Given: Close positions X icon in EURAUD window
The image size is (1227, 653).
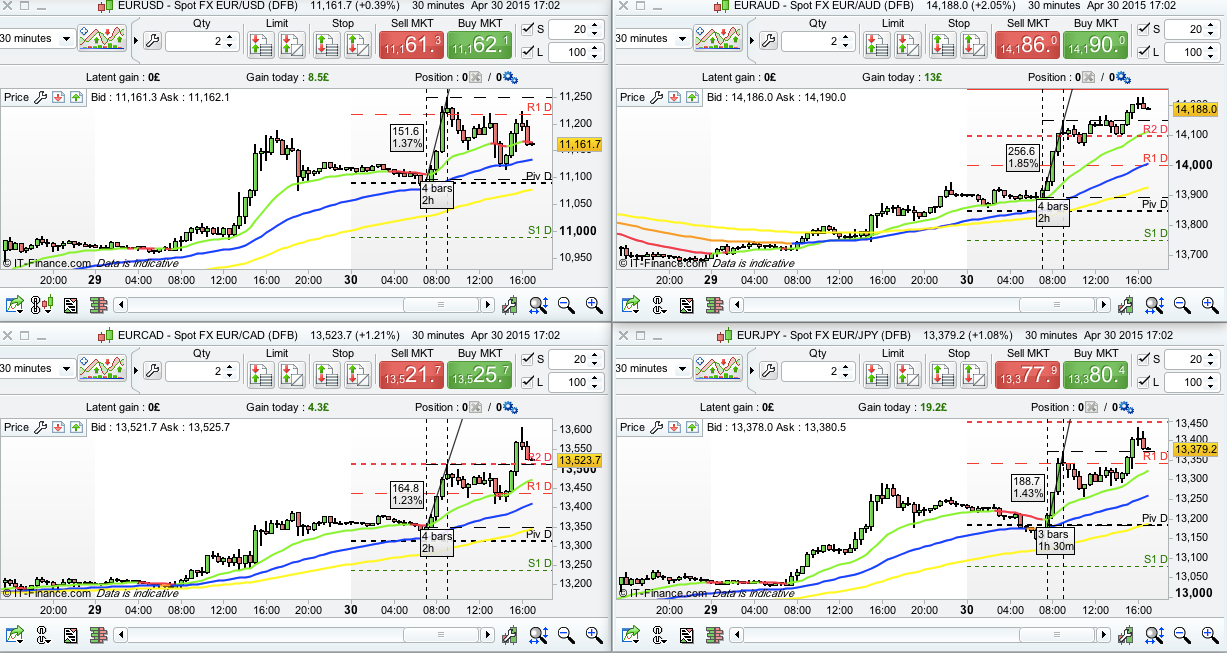Looking at the screenshot, I should coord(1089,77).
